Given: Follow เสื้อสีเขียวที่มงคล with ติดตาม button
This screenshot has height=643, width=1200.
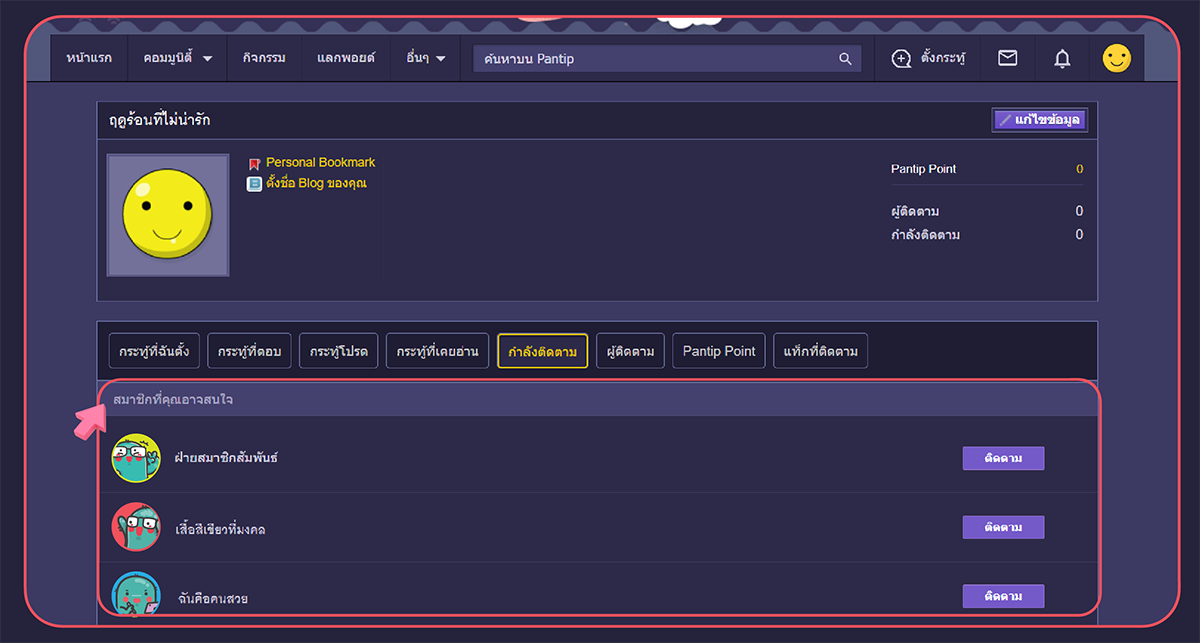Looking at the screenshot, I should (x=1003, y=527).
